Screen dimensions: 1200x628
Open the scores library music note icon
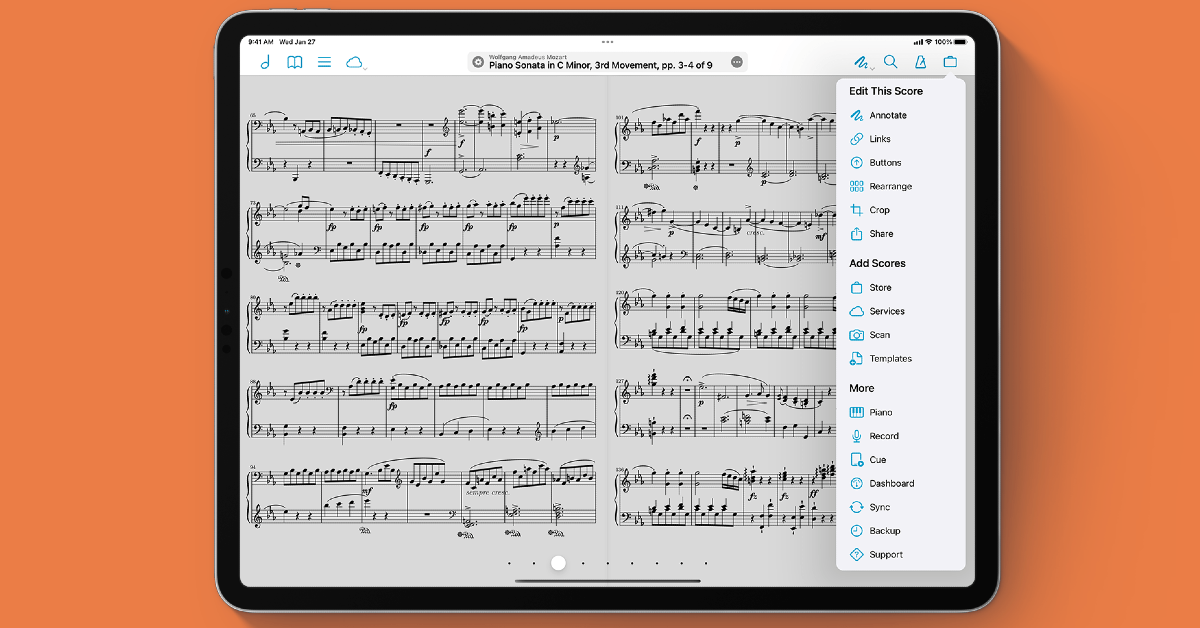click(x=265, y=62)
